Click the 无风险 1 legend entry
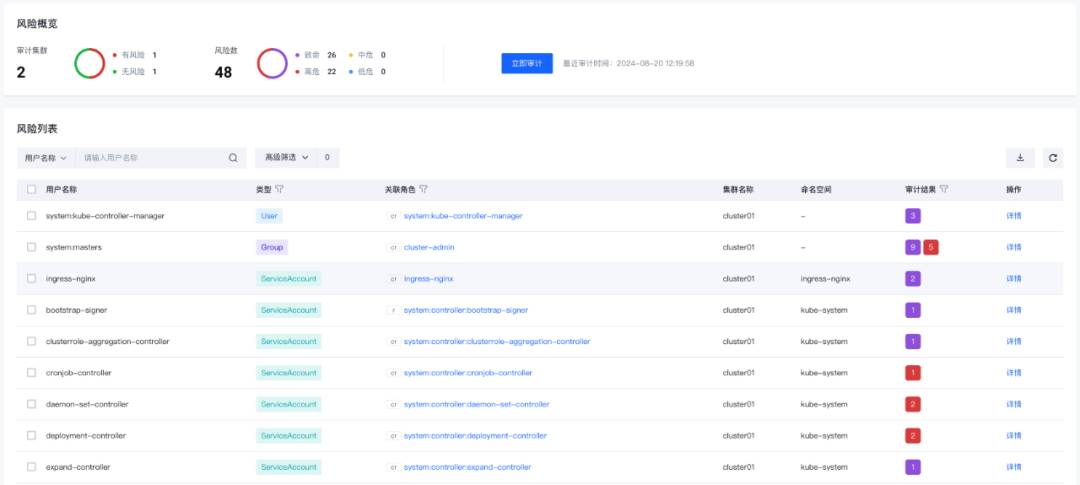Screen dimensions: 1080x485 (134, 72)
